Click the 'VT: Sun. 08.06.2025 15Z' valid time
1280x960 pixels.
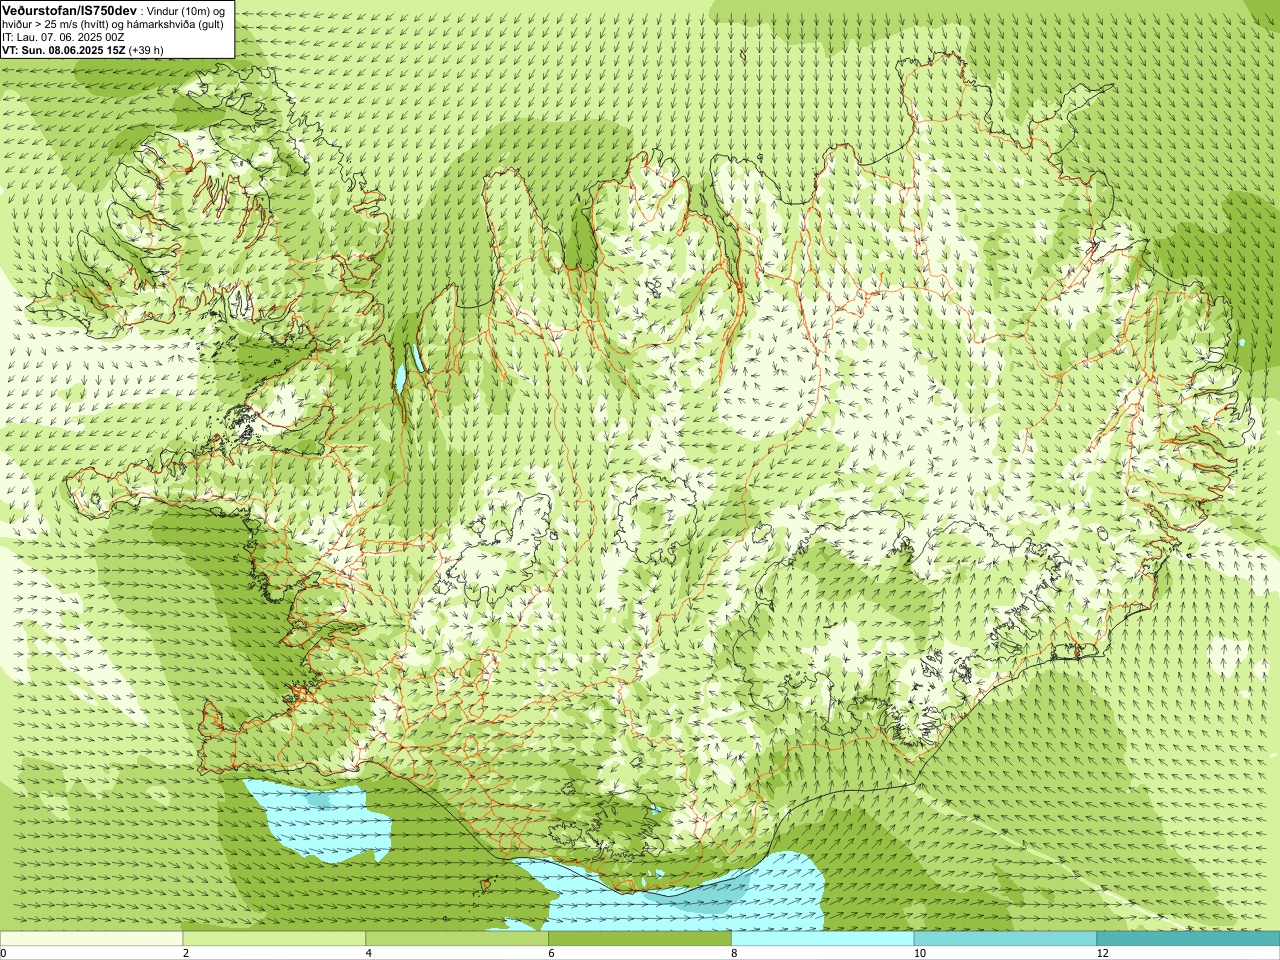[x=63, y=50]
